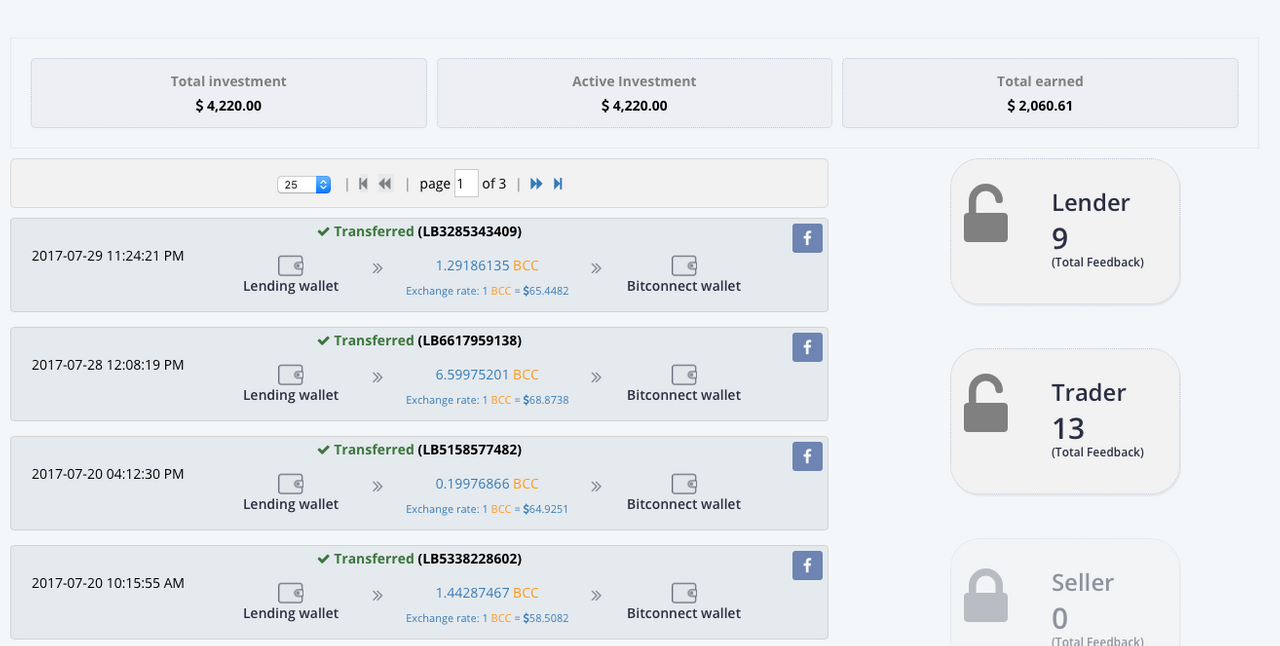Click the 1.29186135 BCC amount link
The image size is (1280, 646).
coord(487,266)
